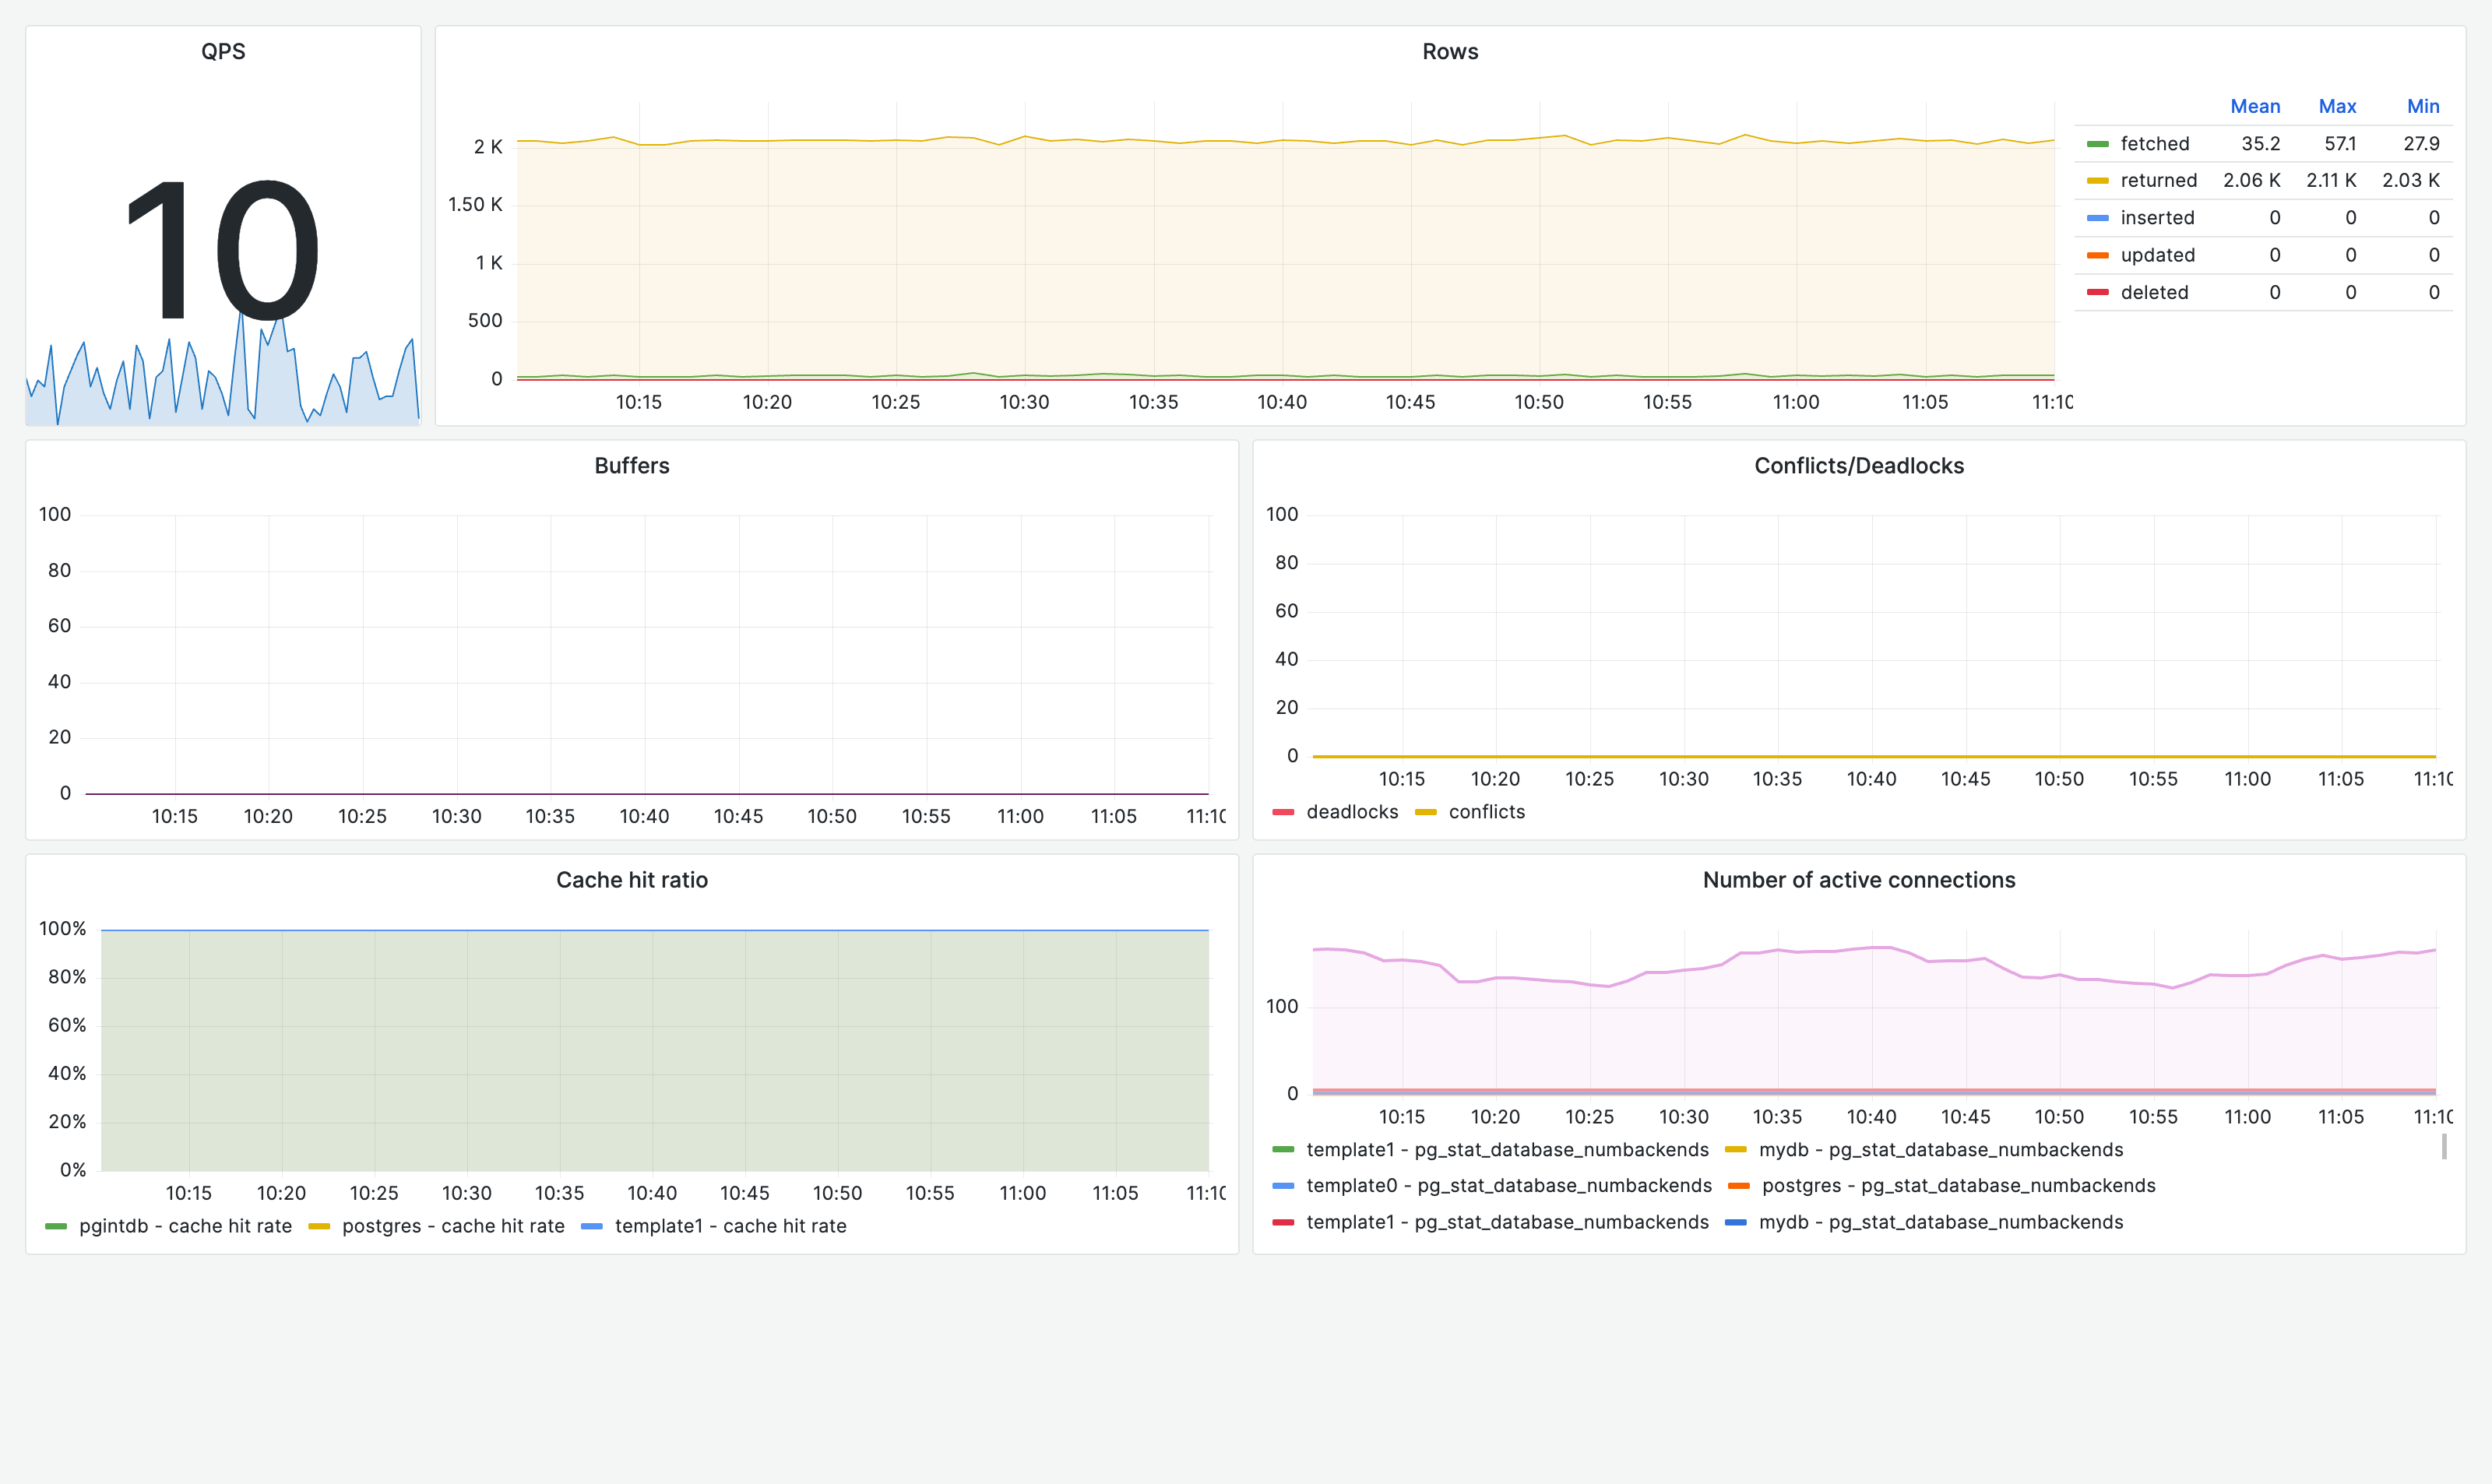Open Number of active connections title menu
Screen dimensions: 2492x1484
pyautogui.click(x=1859, y=880)
